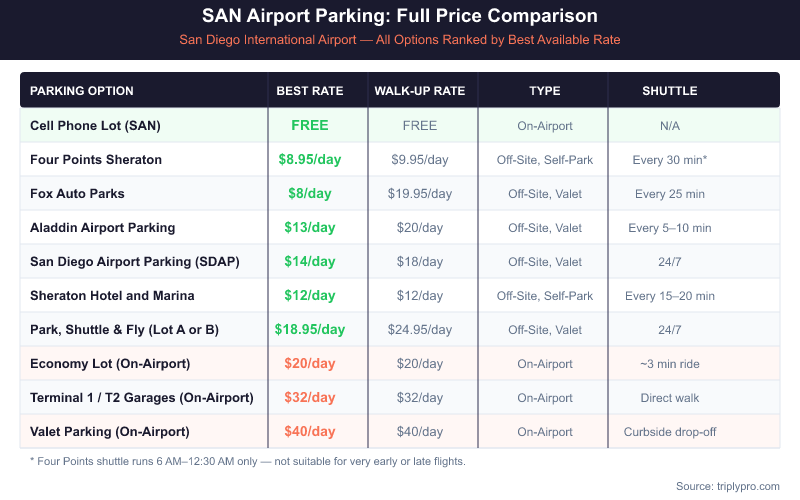Viewport: 800px width, 500px height.
Task: Select Fox Auto Parks row label
Action: pos(77,194)
